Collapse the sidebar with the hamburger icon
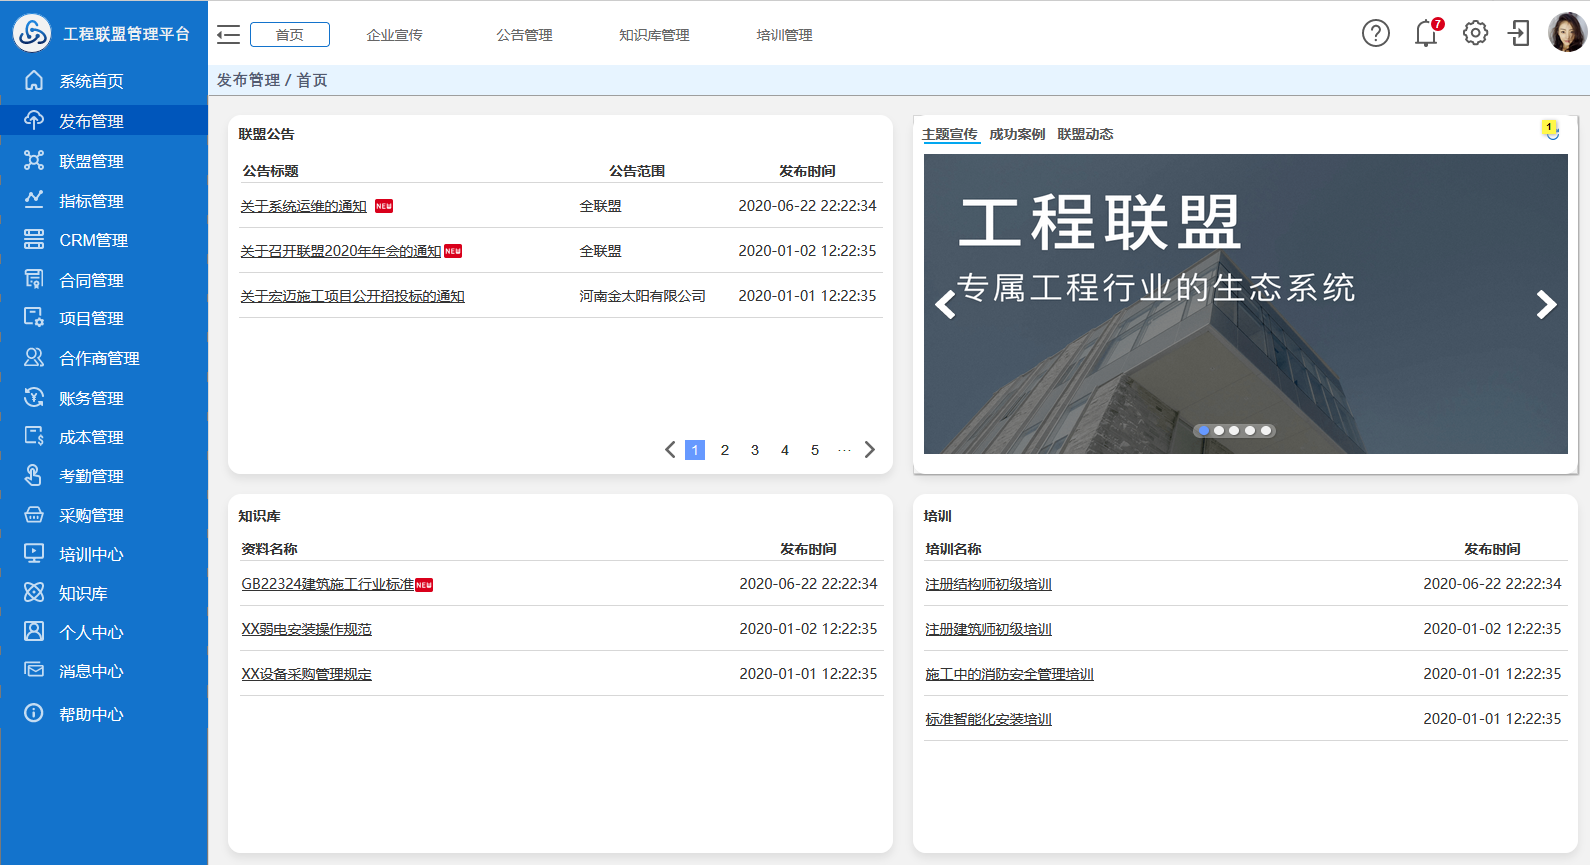The height and width of the screenshot is (865, 1590). click(228, 35)
